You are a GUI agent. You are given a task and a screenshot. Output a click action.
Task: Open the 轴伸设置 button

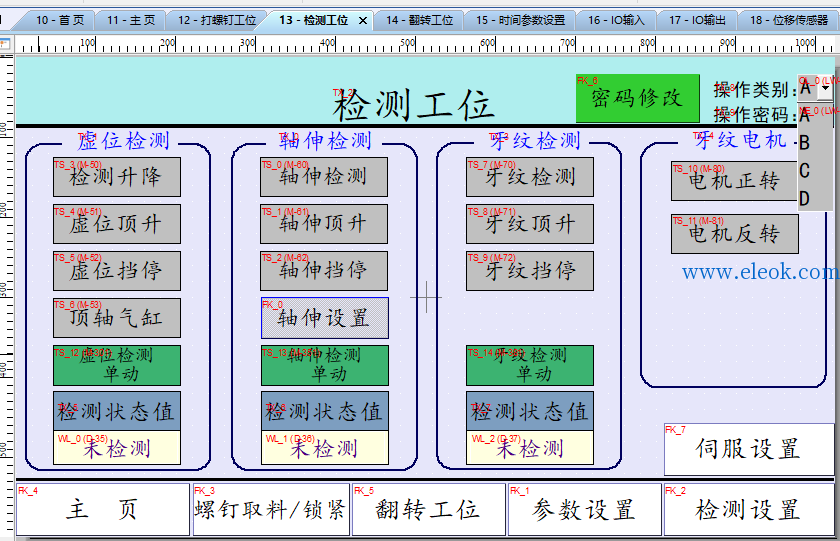click(325, 318)
